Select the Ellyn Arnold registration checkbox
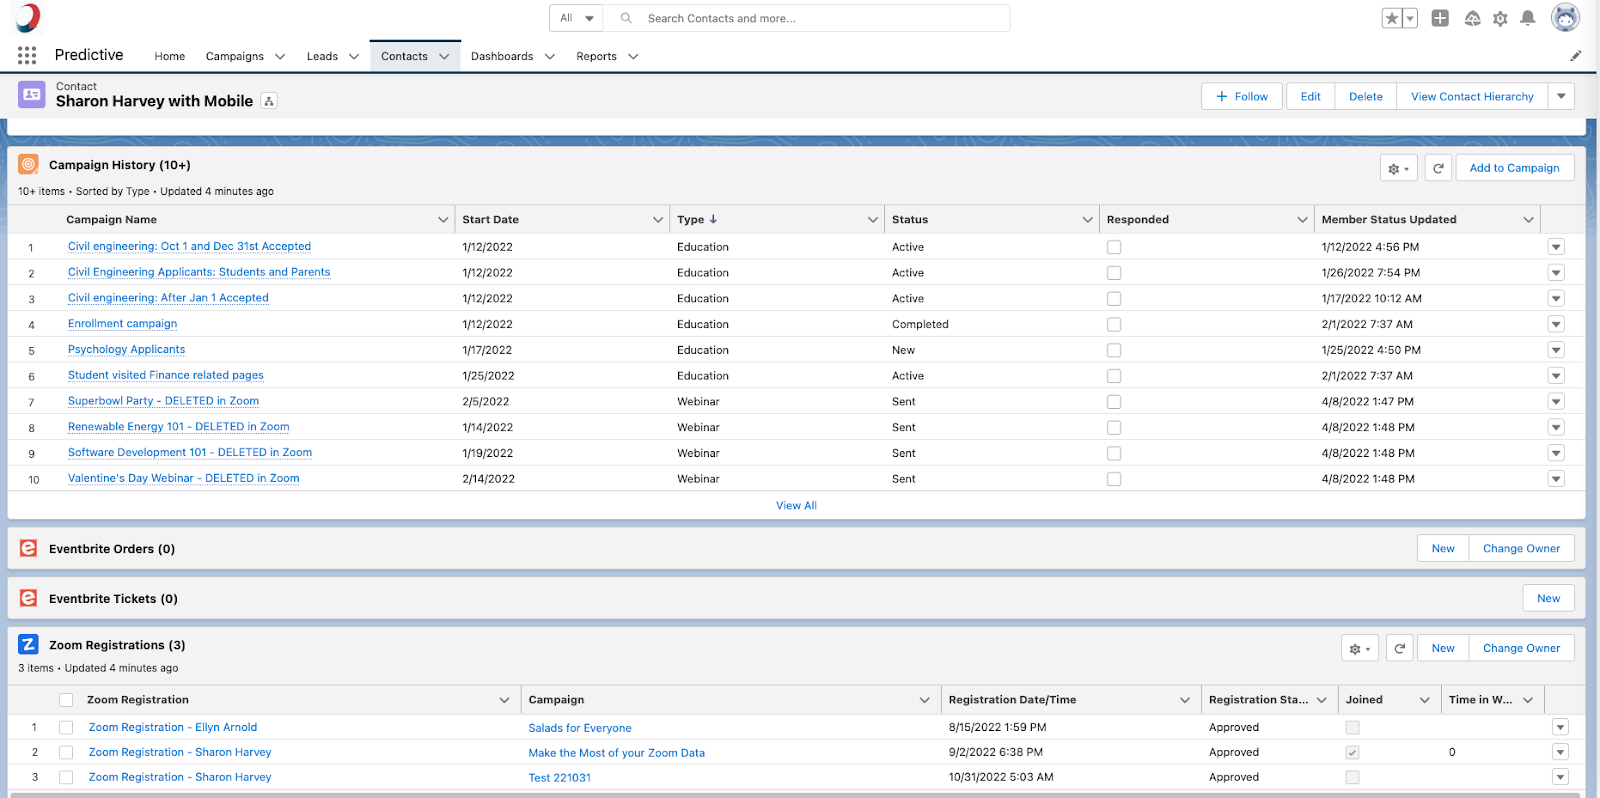The height and width of the screenshot is (798, 1600). [66, 728]
